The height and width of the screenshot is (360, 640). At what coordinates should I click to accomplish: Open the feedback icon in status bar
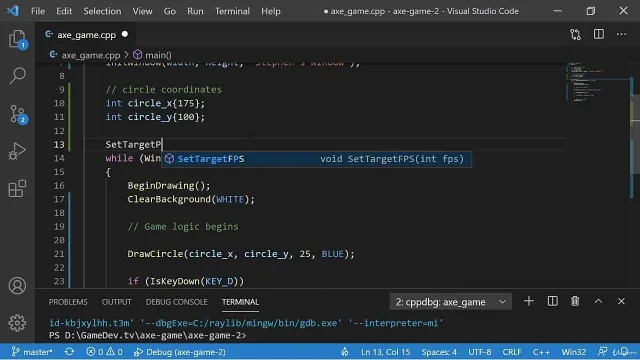(602, 352)
